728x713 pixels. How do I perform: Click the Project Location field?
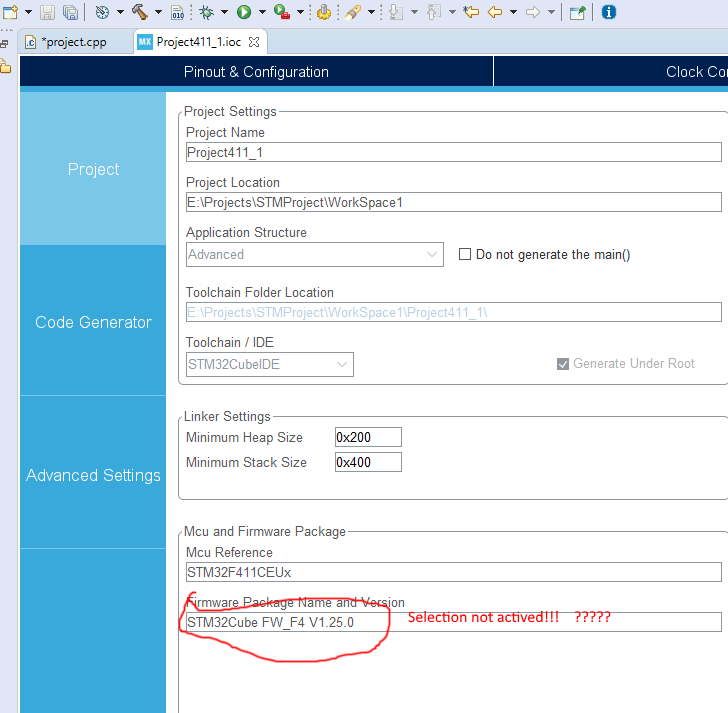coord(454,202)
